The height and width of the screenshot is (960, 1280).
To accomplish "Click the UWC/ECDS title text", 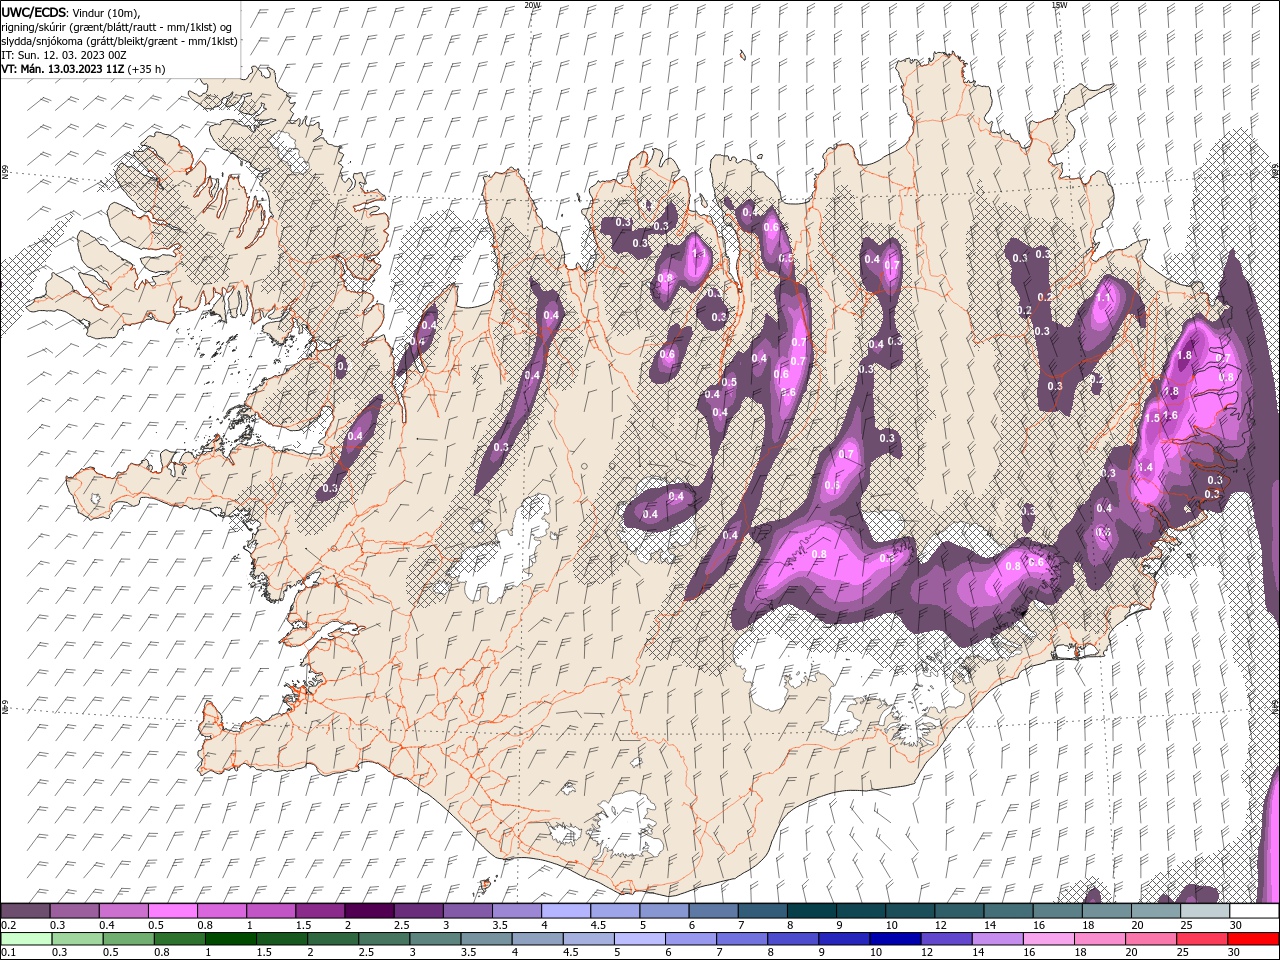I will pos(35,12).
